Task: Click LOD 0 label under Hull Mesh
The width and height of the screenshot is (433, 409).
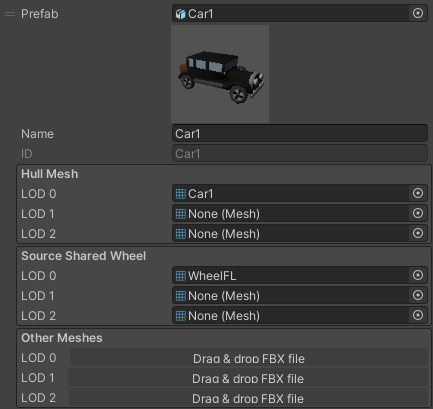Action: tap(39, 194)
